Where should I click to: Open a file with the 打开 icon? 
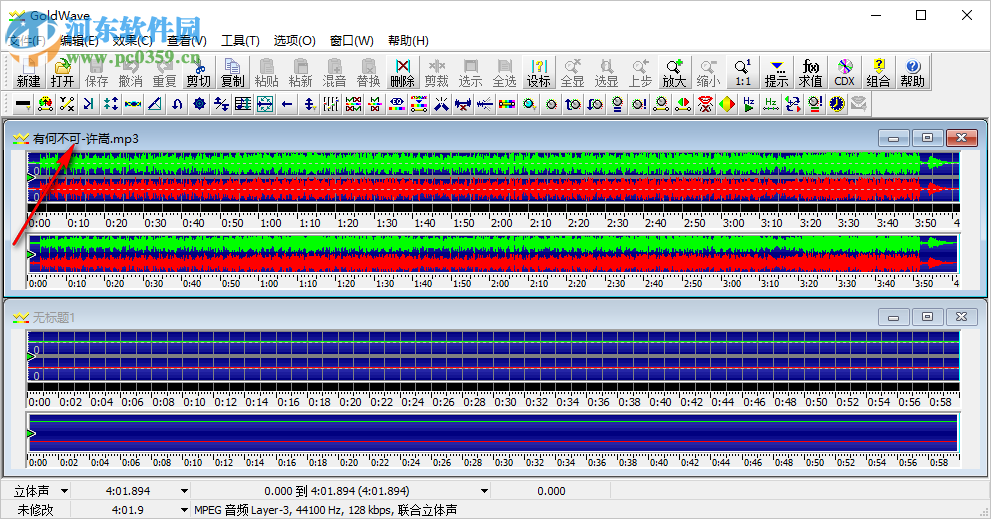point(62,72)
